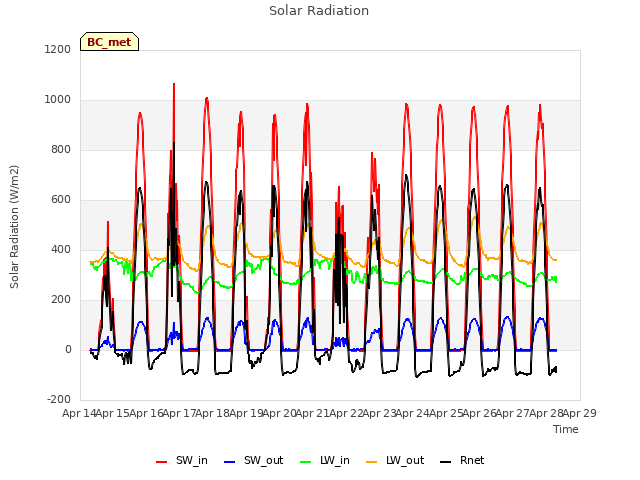
Task: Click the -200 y-axis tick label
Action: pos(59,400)
